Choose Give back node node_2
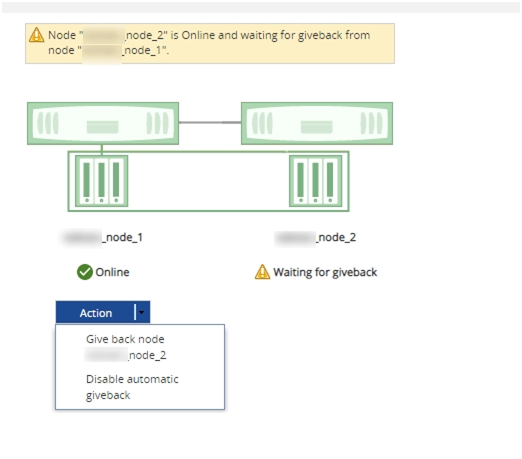522x459 pixels. point(126,347)
